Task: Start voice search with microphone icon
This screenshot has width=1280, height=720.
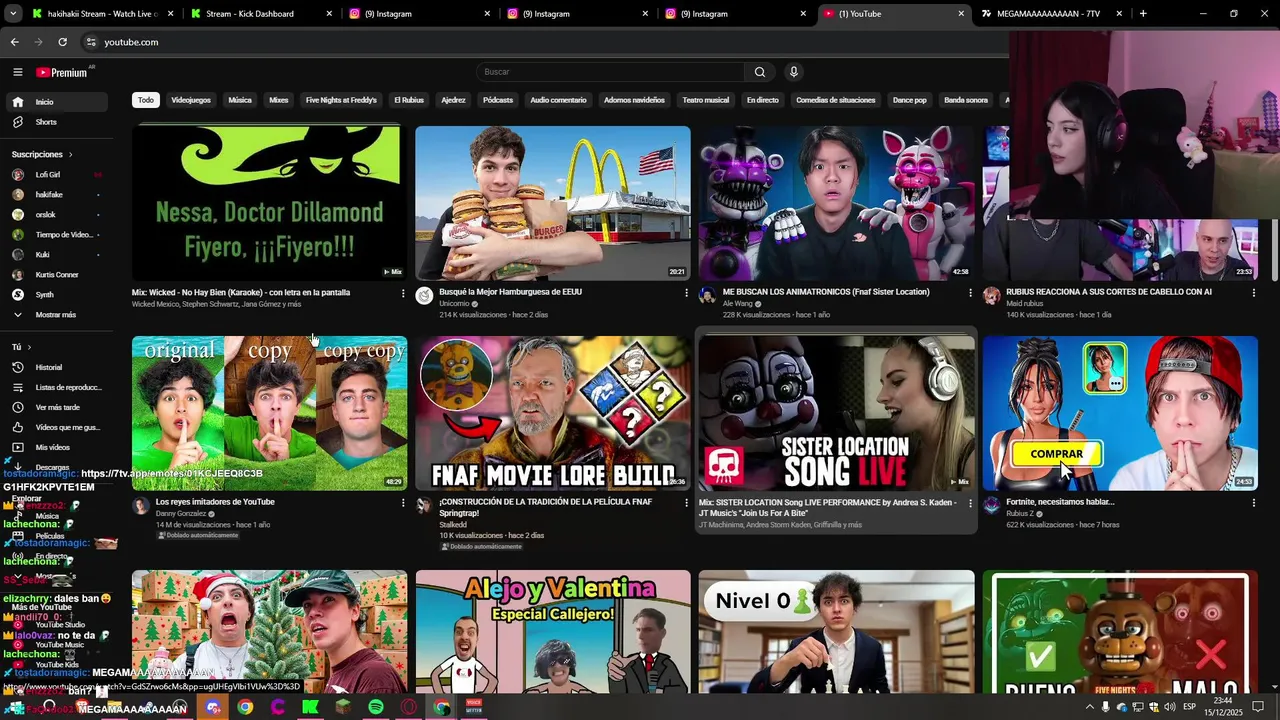Action: pyautogui.click(x=794, y=72)
